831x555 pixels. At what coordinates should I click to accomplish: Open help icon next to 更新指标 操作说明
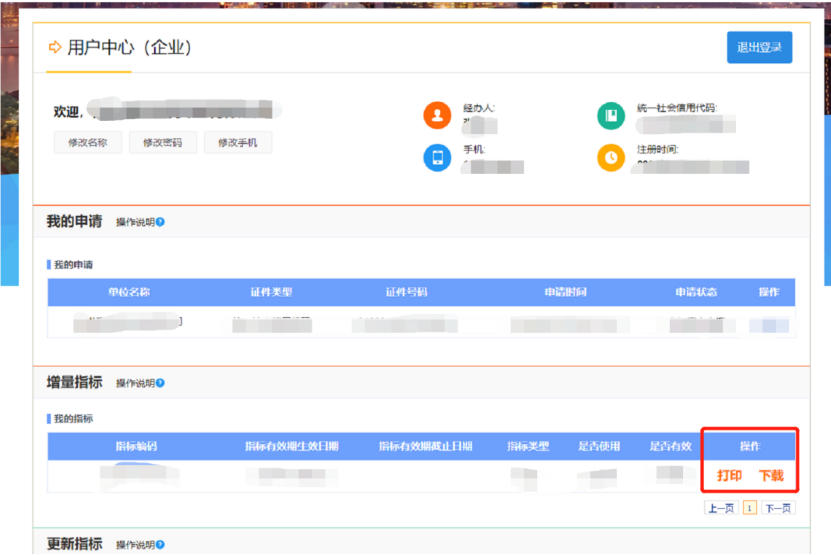click(160, 545)
